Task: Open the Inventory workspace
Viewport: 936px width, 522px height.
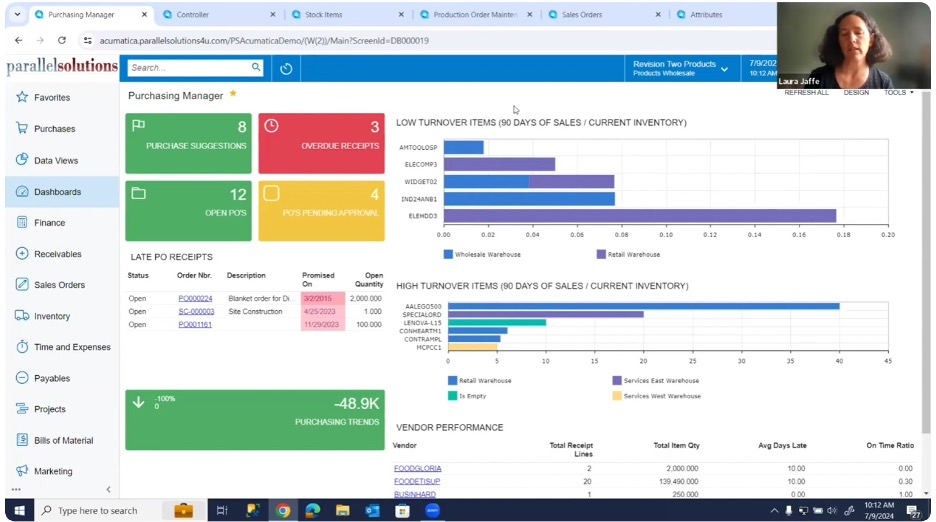Action: tap(51, 316)
